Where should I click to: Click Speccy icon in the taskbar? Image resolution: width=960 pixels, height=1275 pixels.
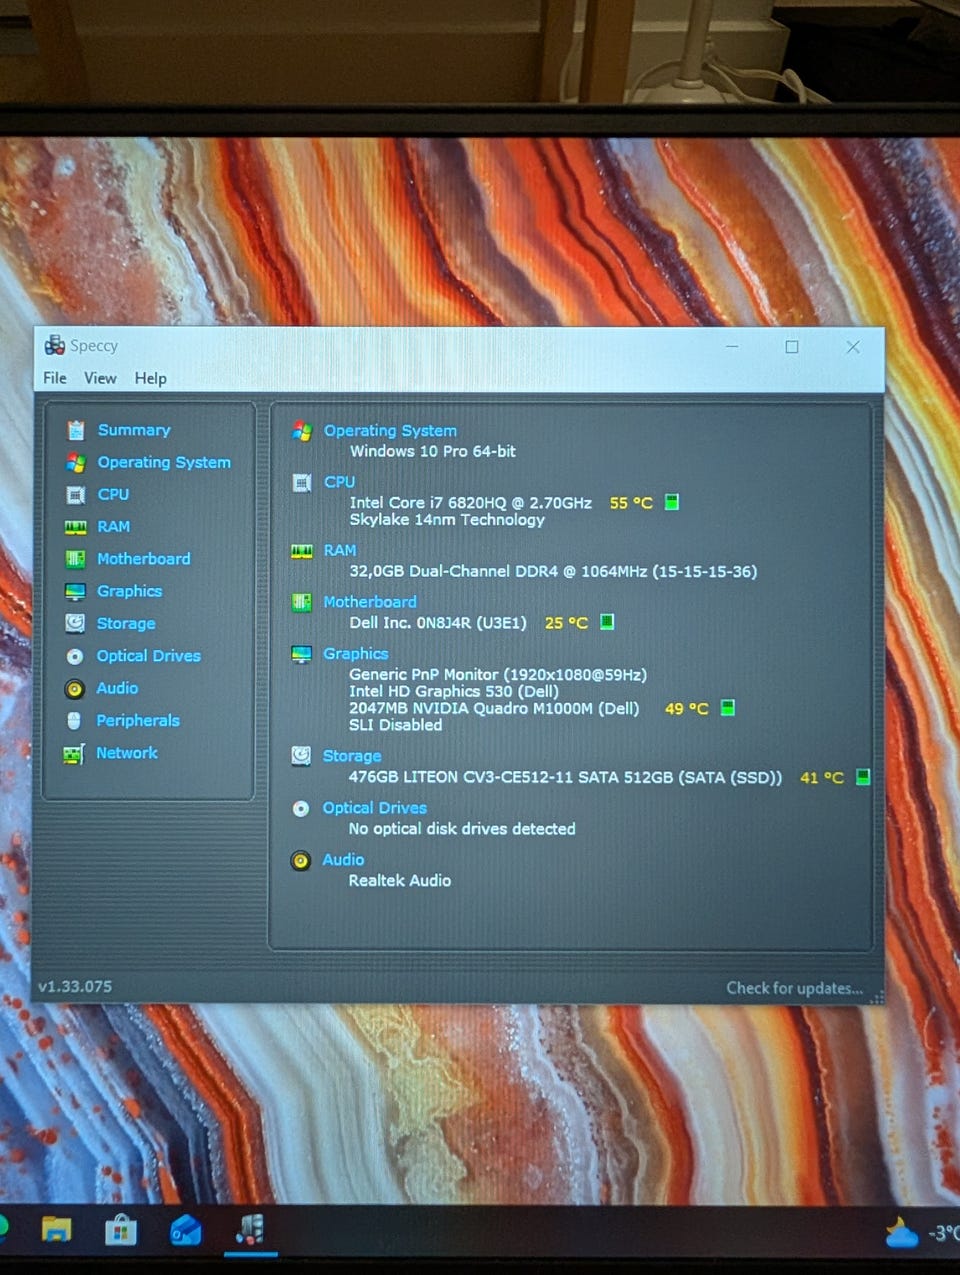pyautogui.click(x=251, y=1229)
